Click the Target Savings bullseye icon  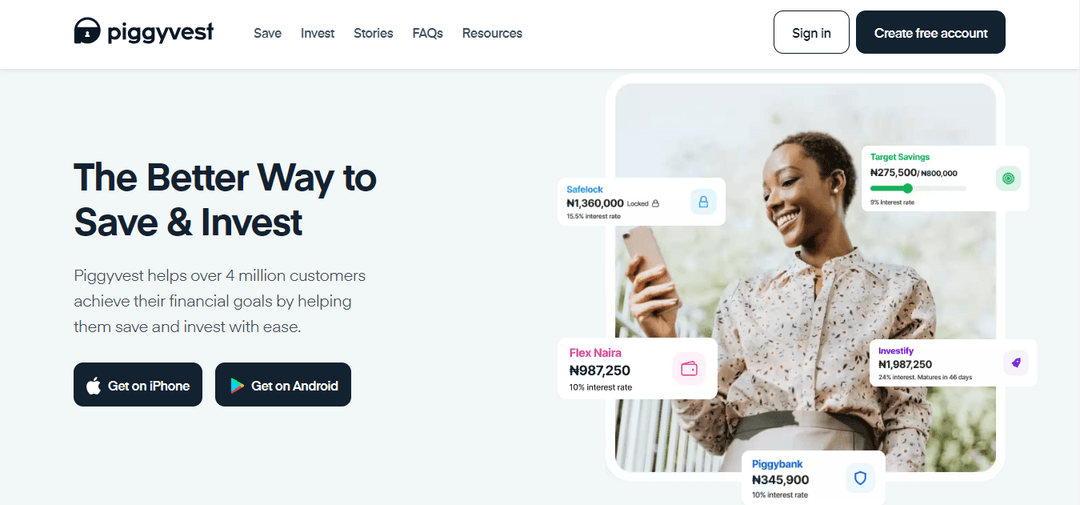tap(1008, 178)
